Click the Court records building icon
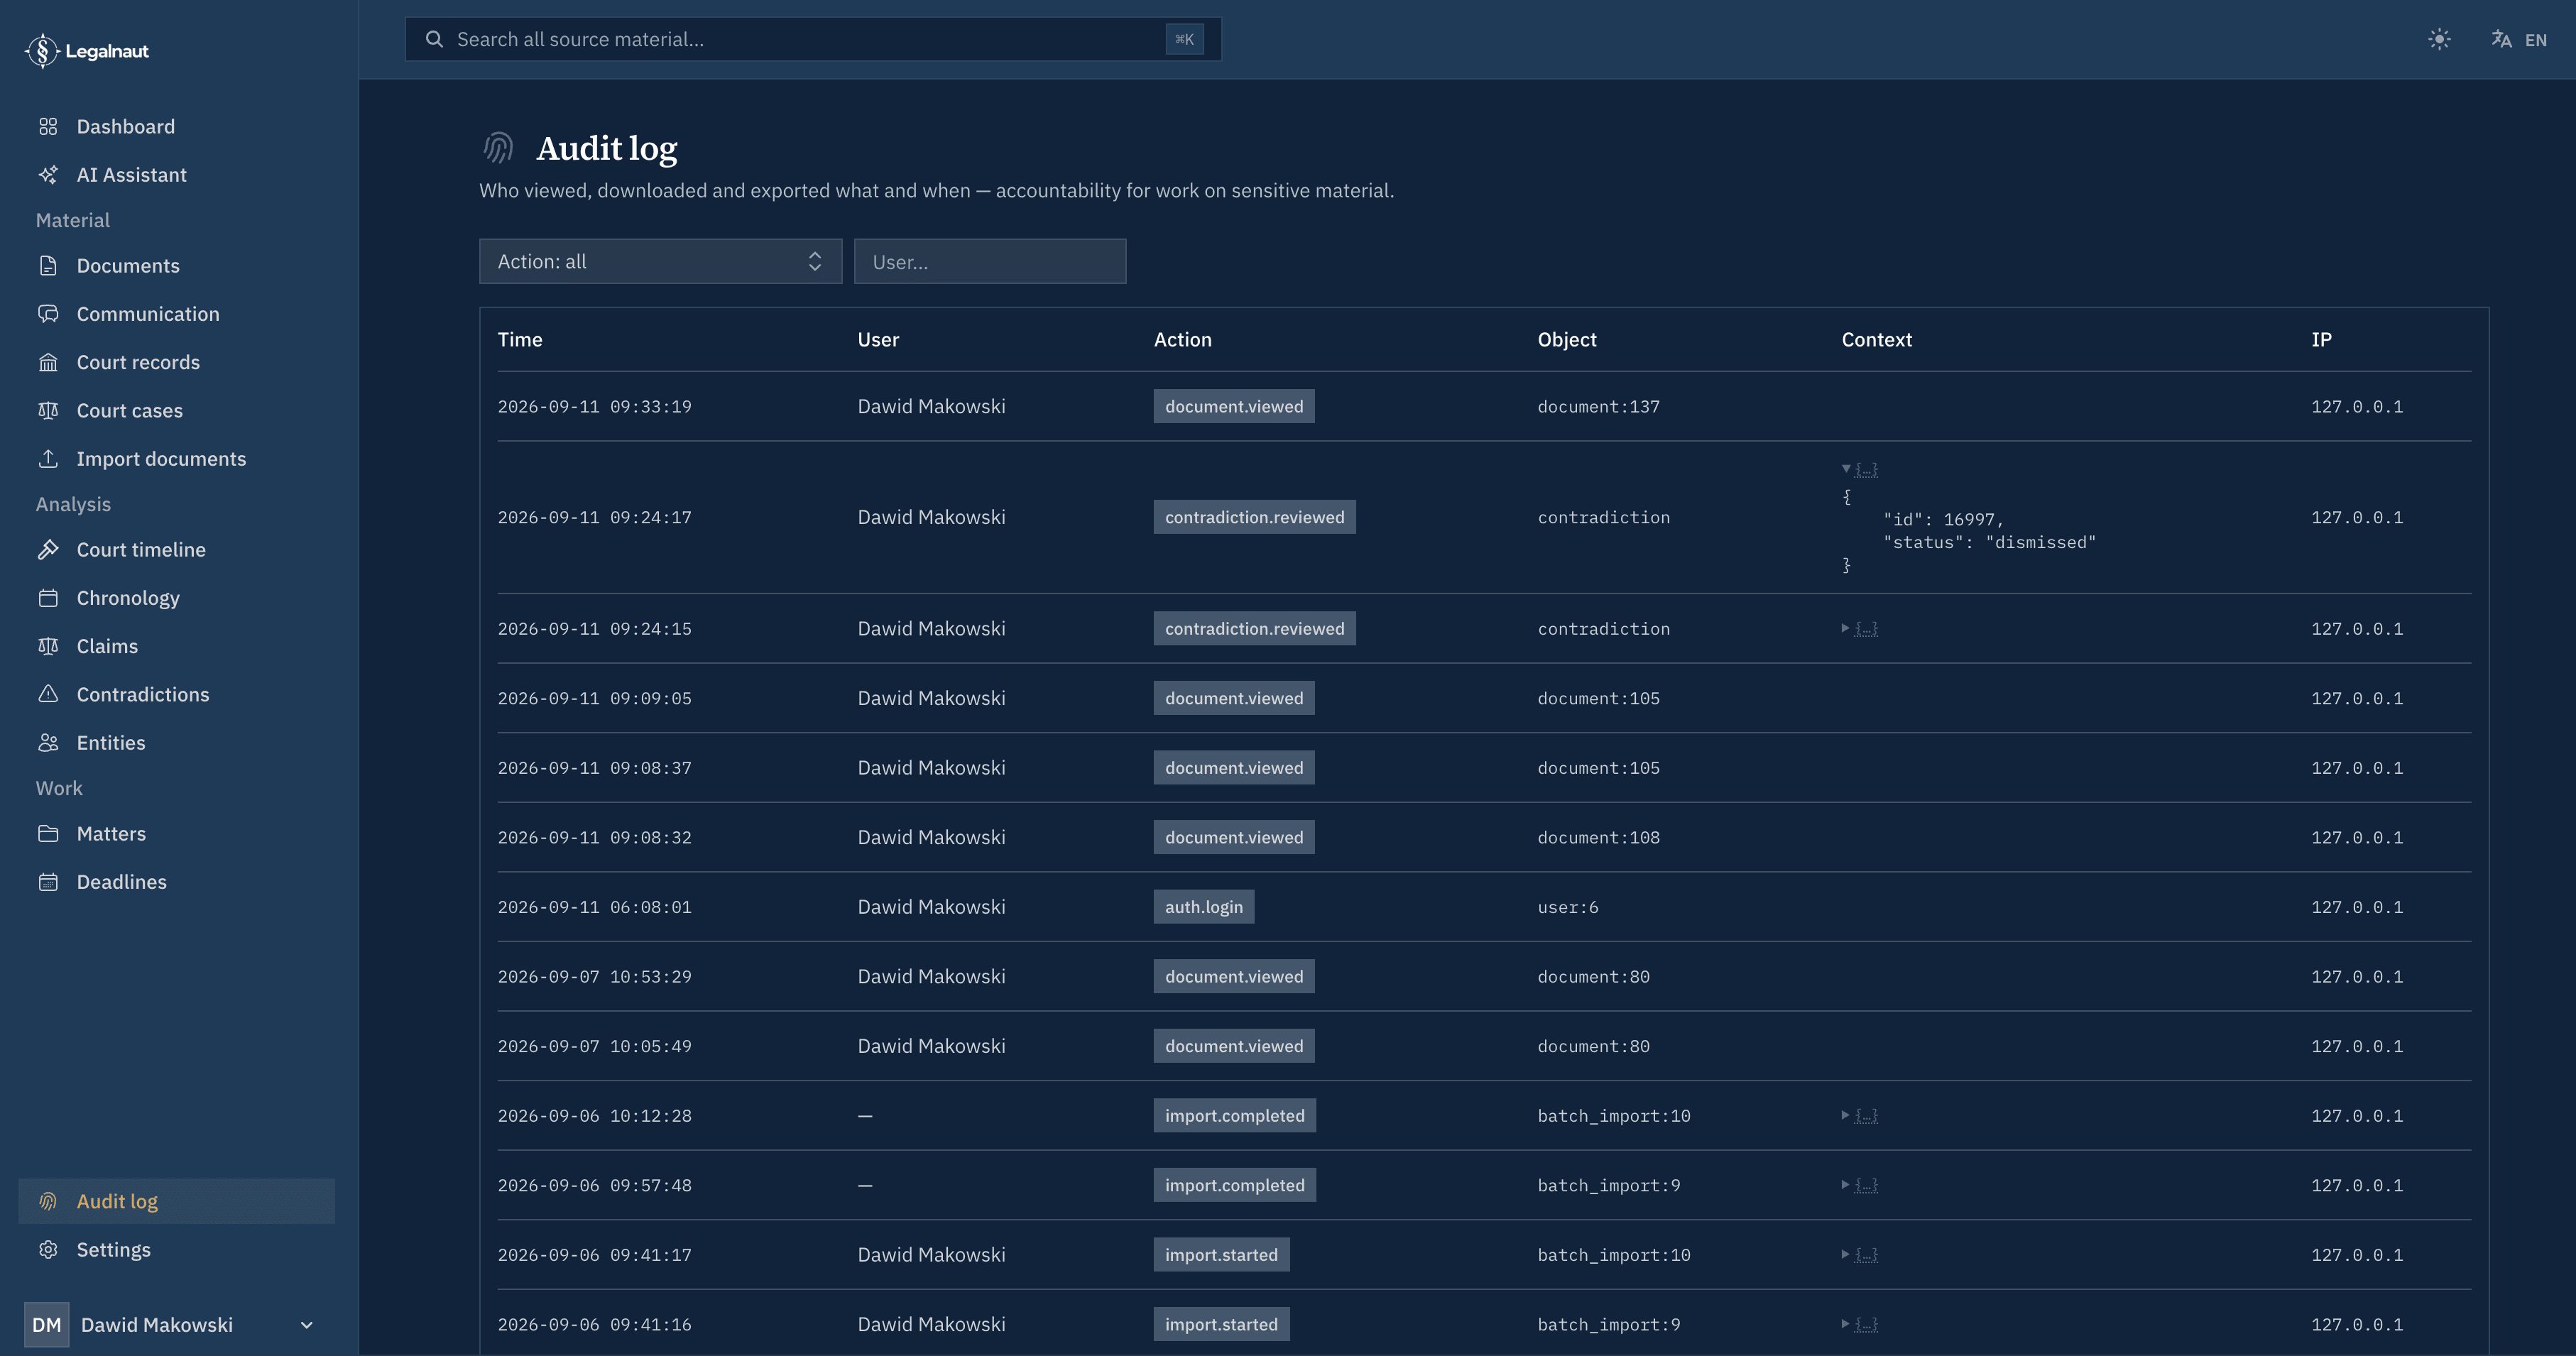Viewport: 2576px width, 1356px height. point(48,362)
